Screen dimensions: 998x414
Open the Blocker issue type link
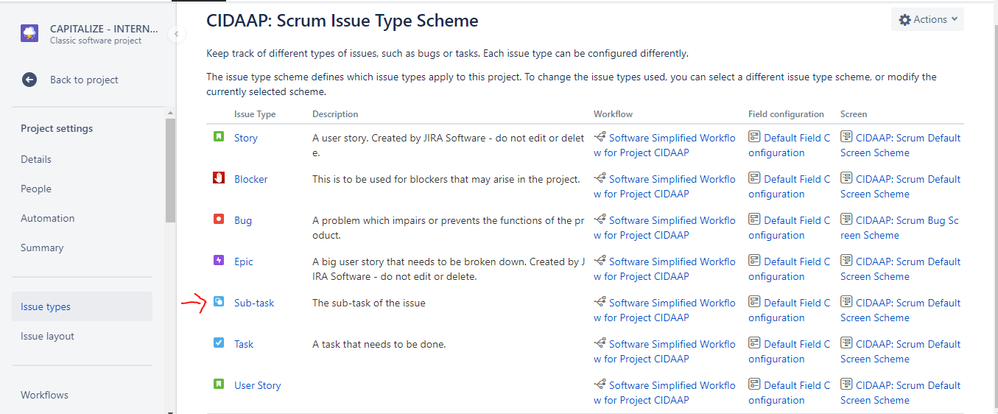251,179
